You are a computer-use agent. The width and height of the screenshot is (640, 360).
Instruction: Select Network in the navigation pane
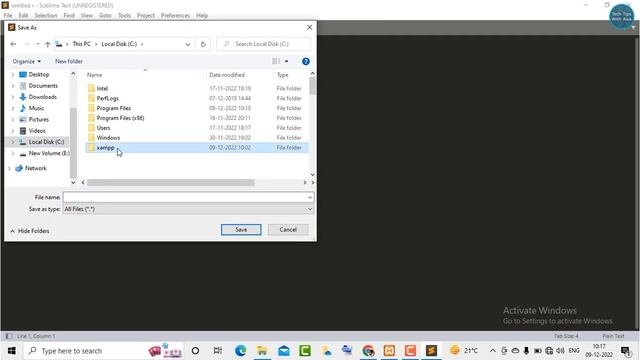(x=36, y=168)
